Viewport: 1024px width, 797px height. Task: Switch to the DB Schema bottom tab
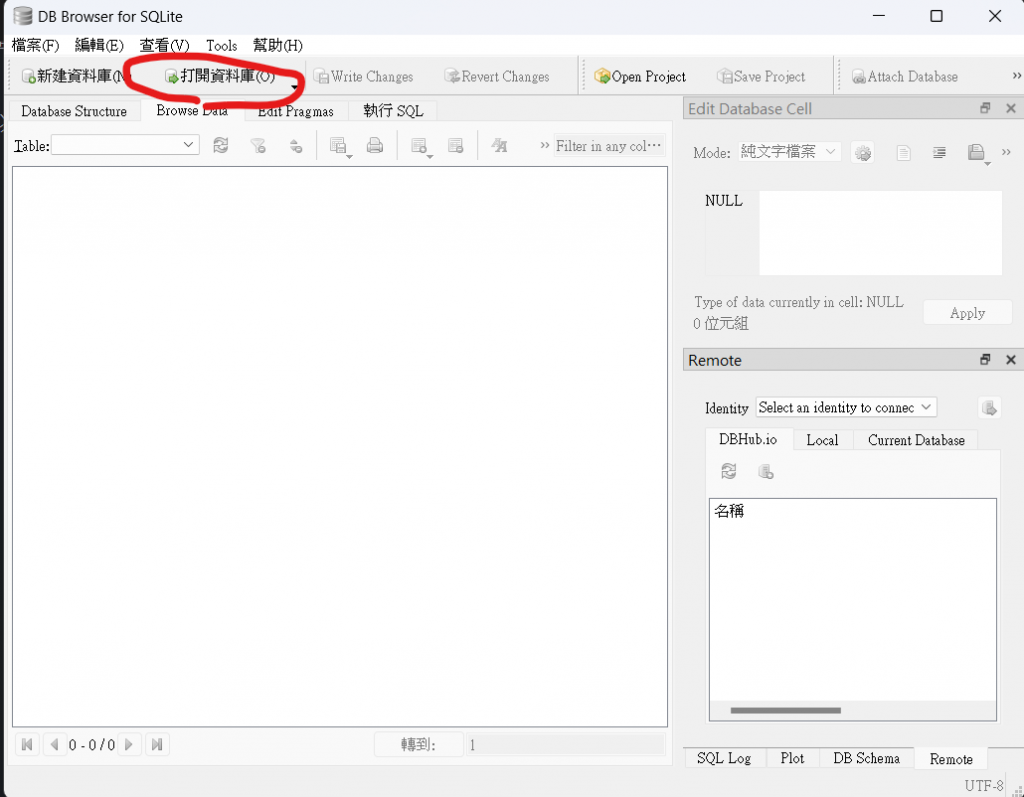tap(866, 758)
